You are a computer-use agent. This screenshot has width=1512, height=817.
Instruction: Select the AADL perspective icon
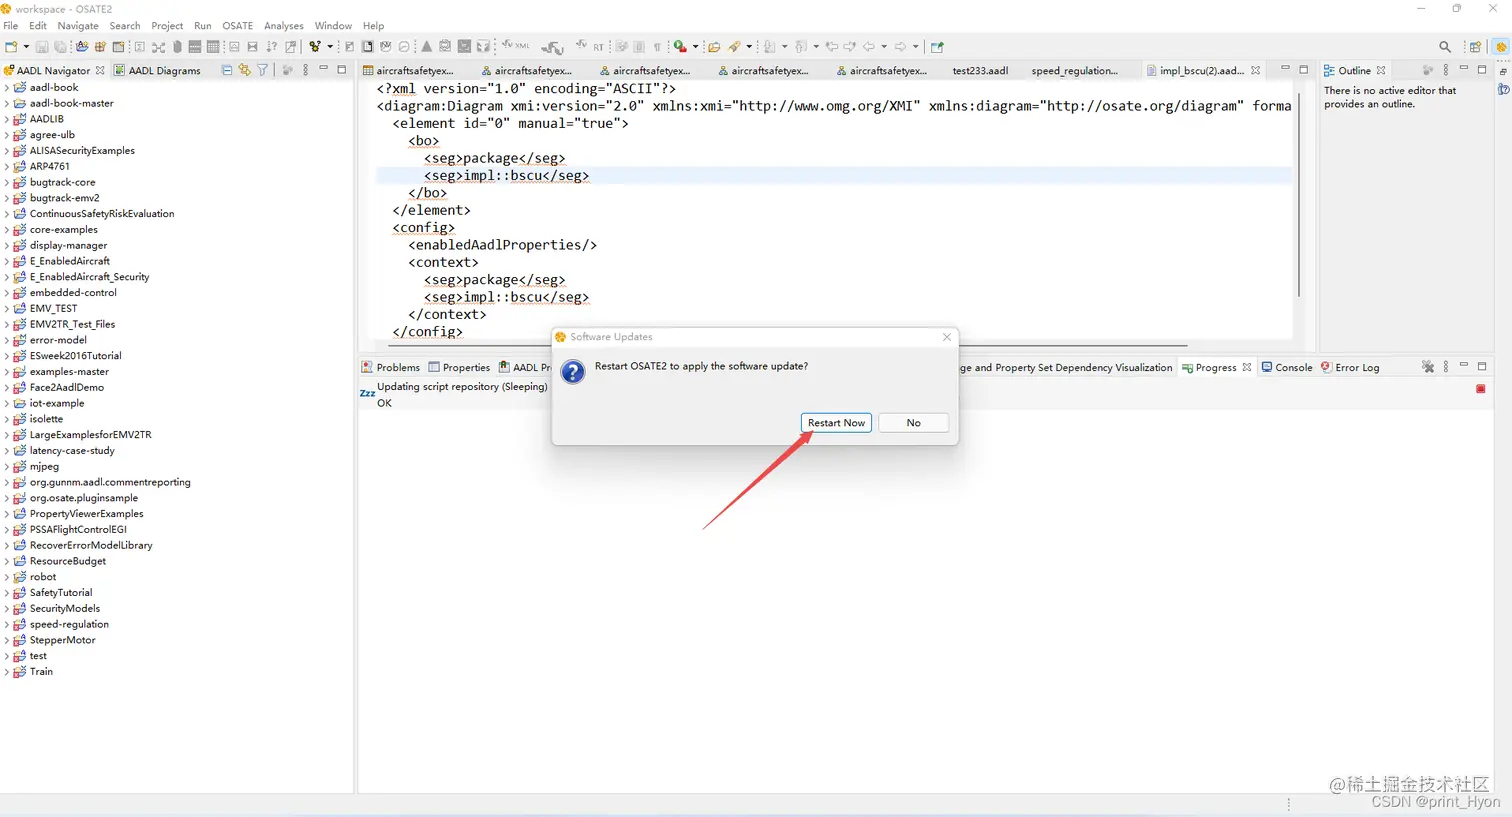(x=1501, y=46)
